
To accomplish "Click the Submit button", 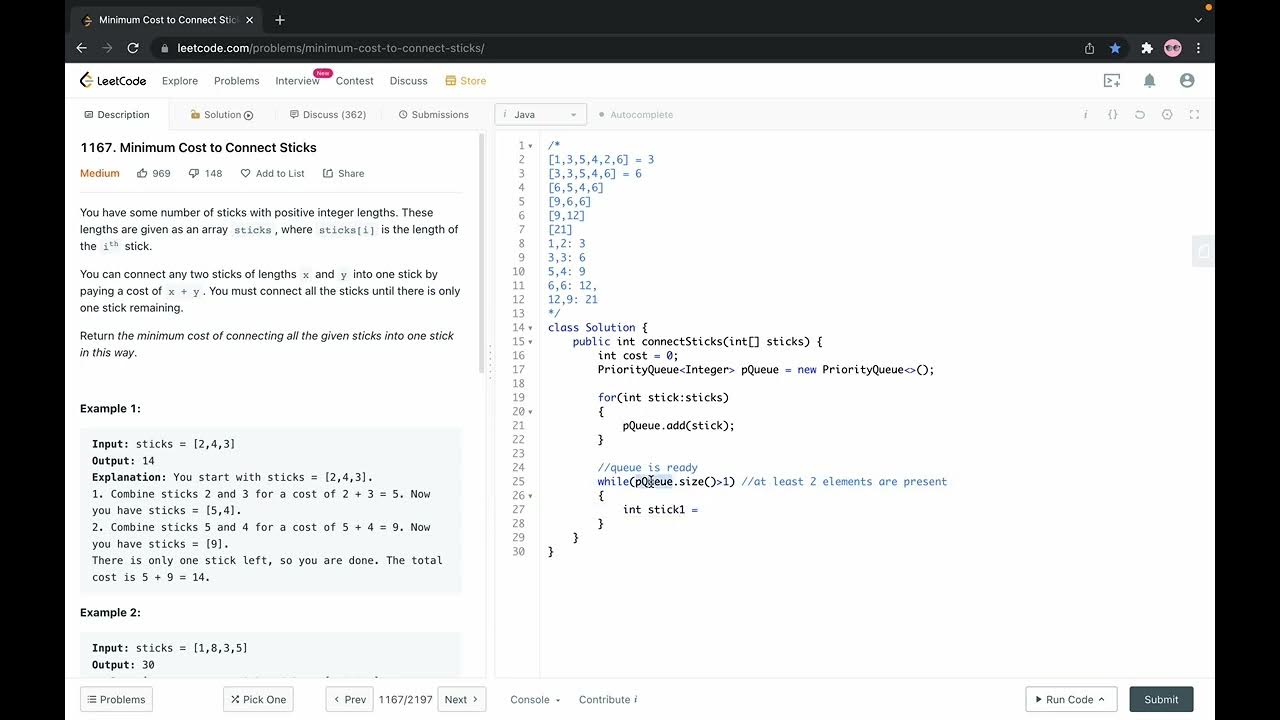I will pos(1161,700).
